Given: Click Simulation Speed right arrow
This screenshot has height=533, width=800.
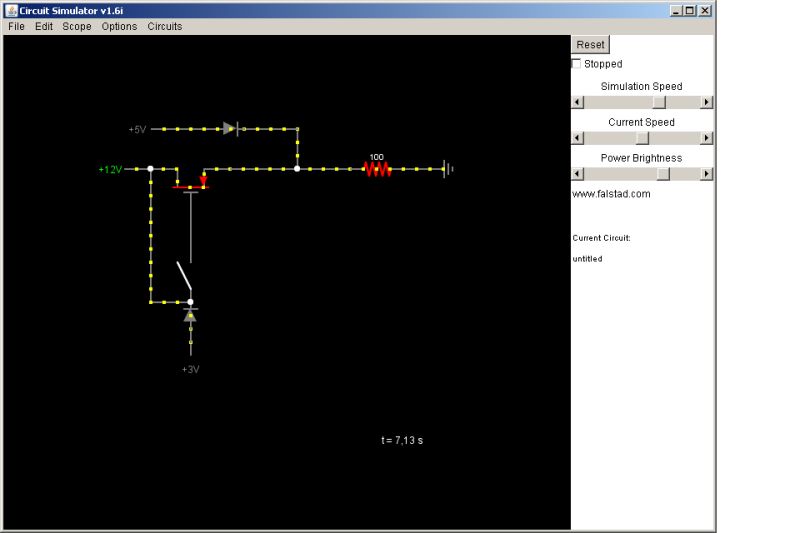Looking at the screenshot, I should tap(707, 102).
